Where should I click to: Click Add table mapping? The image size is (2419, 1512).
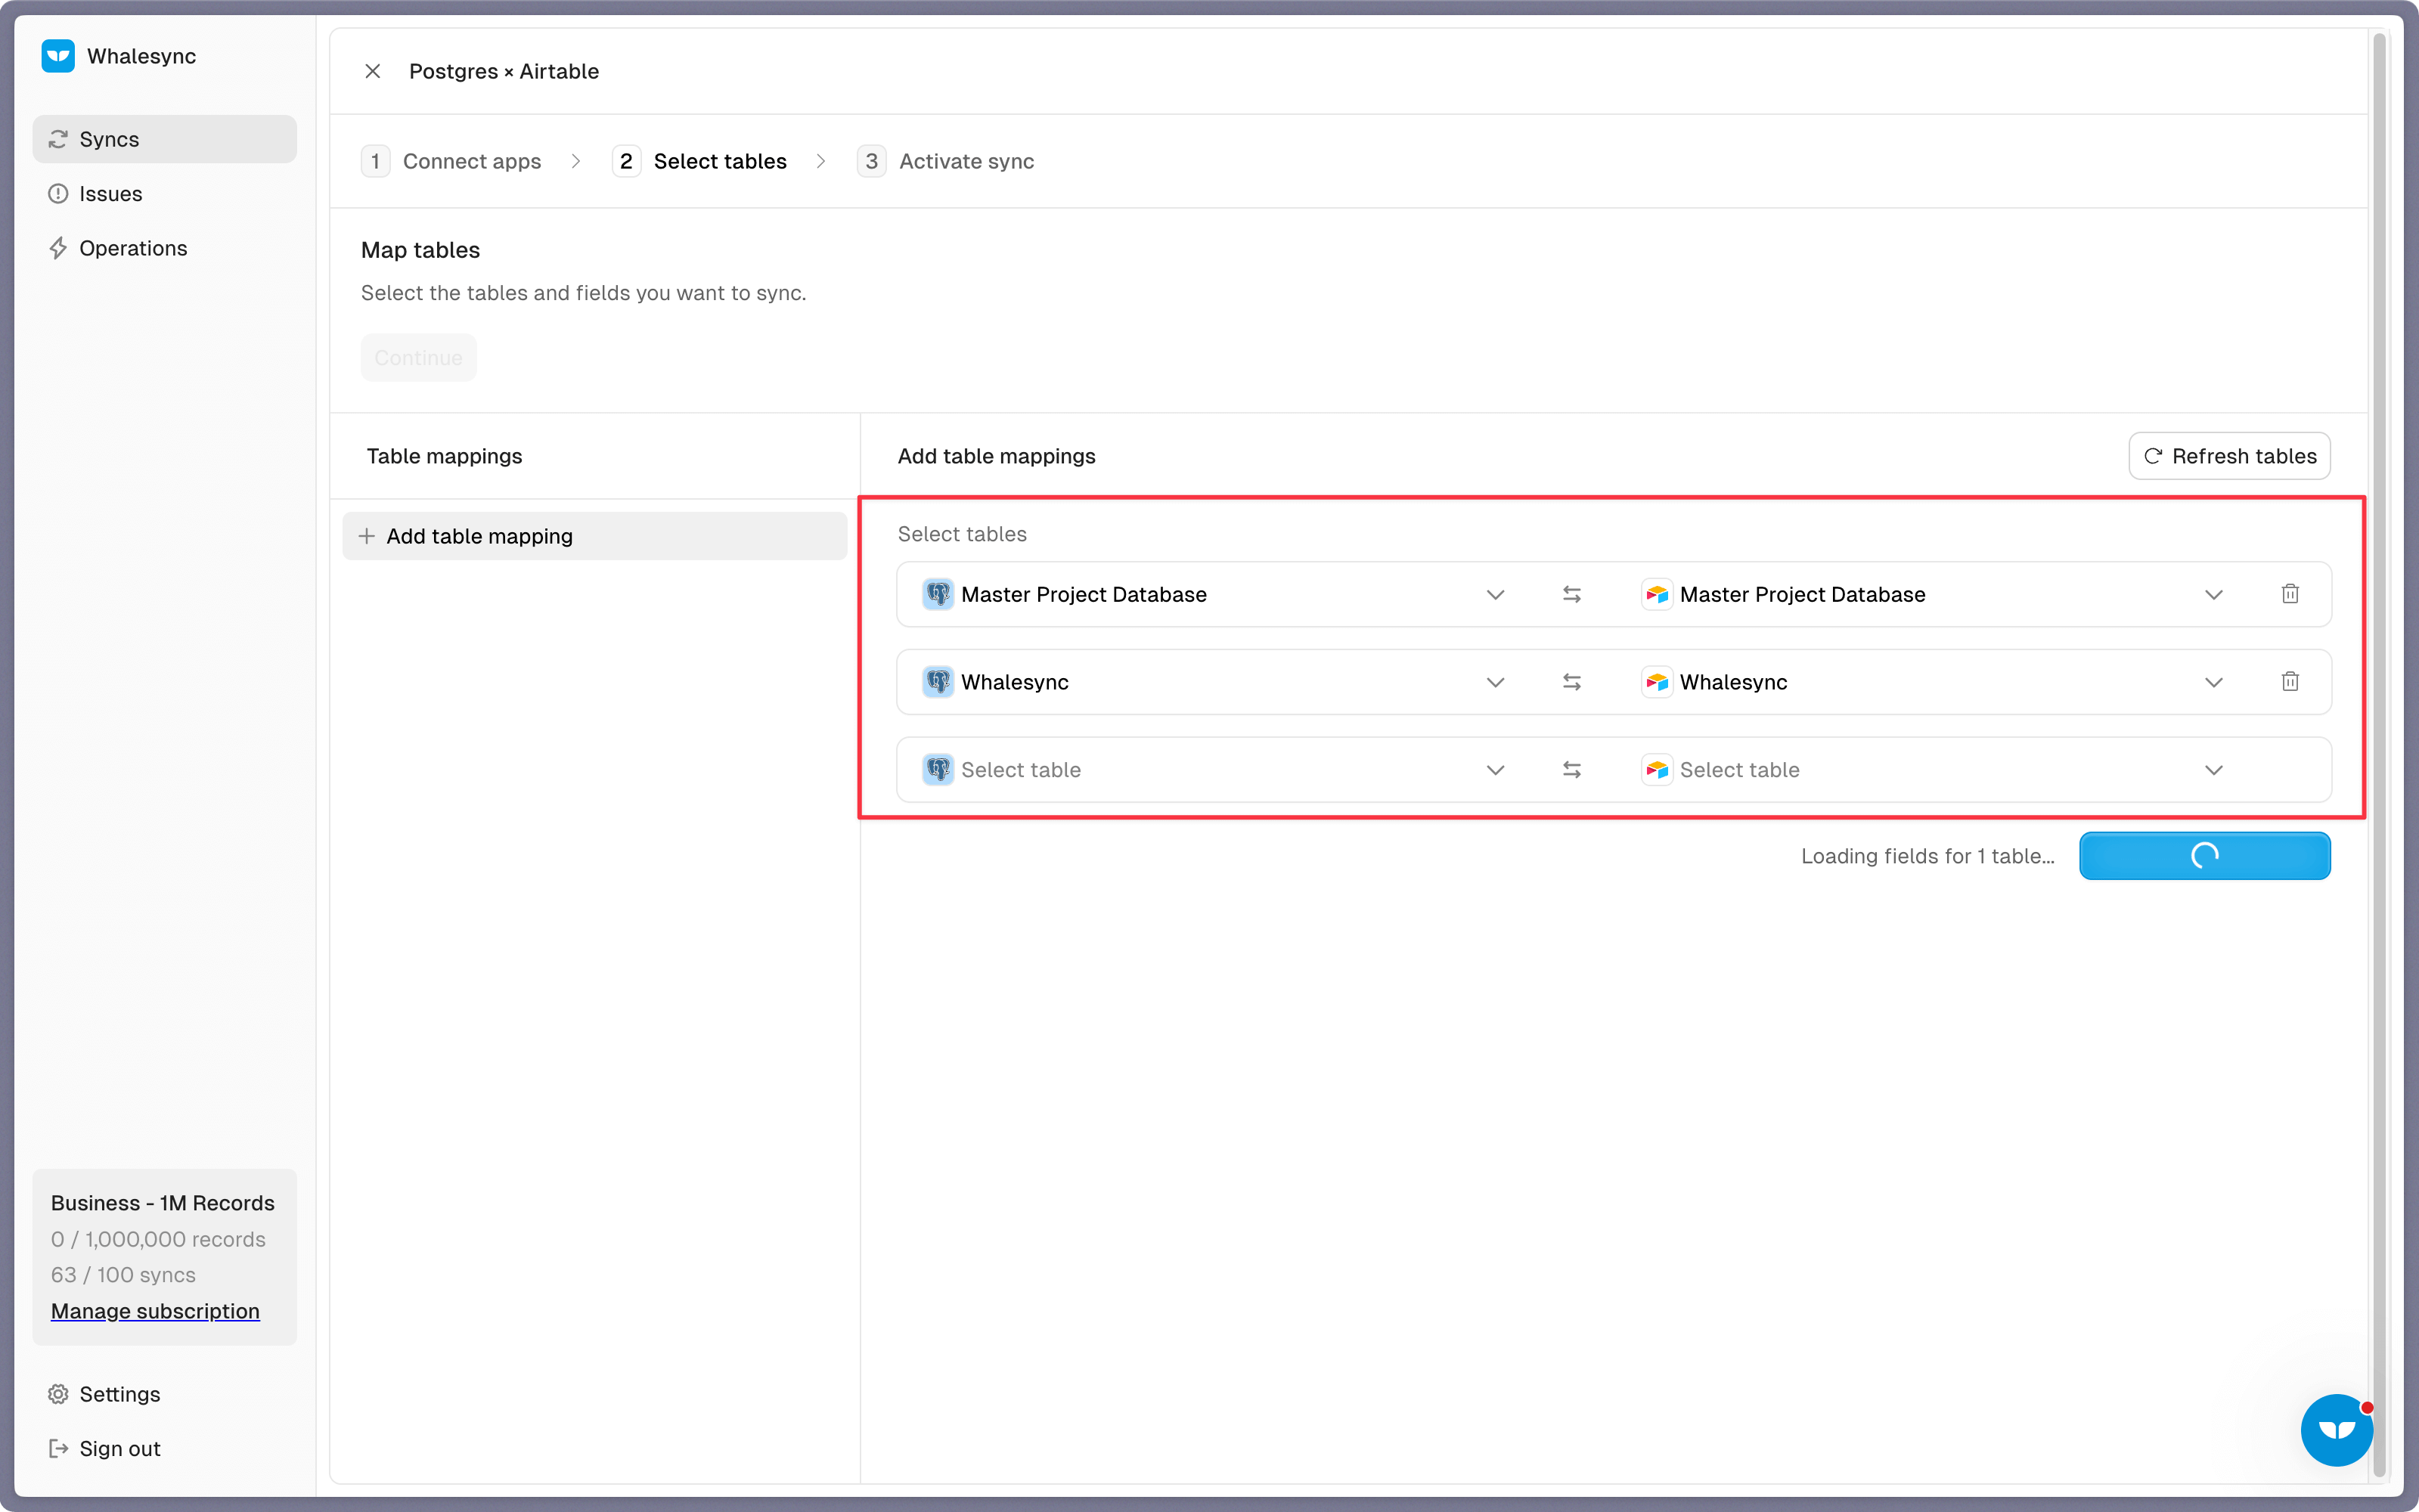(595, 536)
